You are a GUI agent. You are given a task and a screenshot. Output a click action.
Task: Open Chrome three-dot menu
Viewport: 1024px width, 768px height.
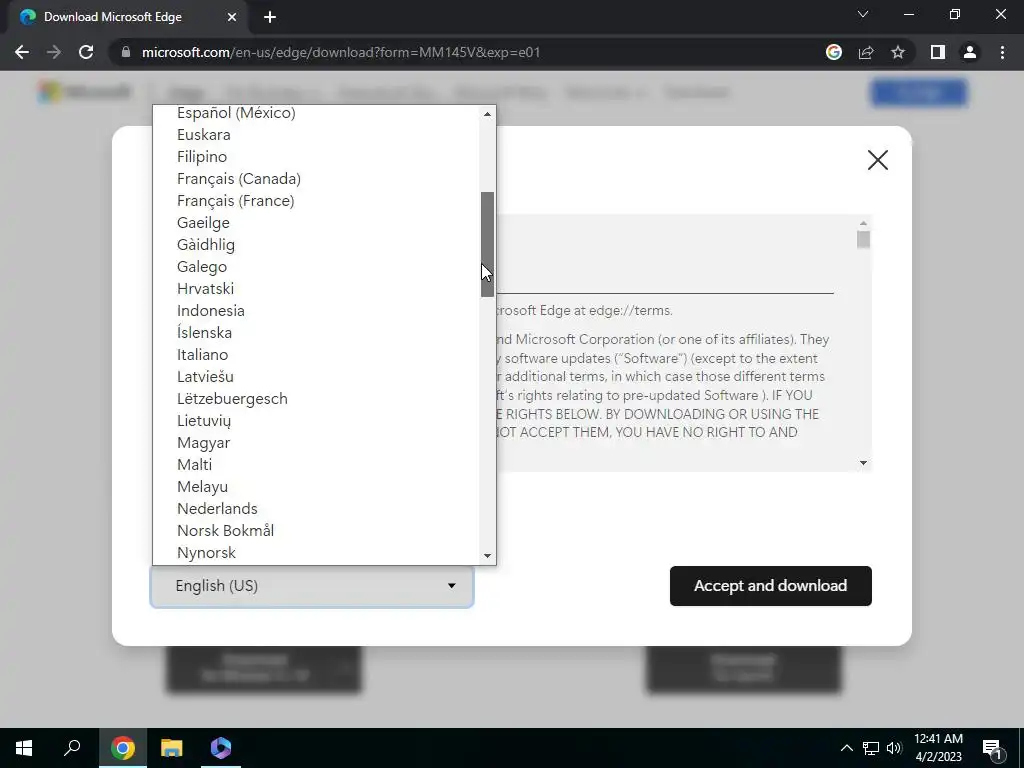tap(1002, 52)
